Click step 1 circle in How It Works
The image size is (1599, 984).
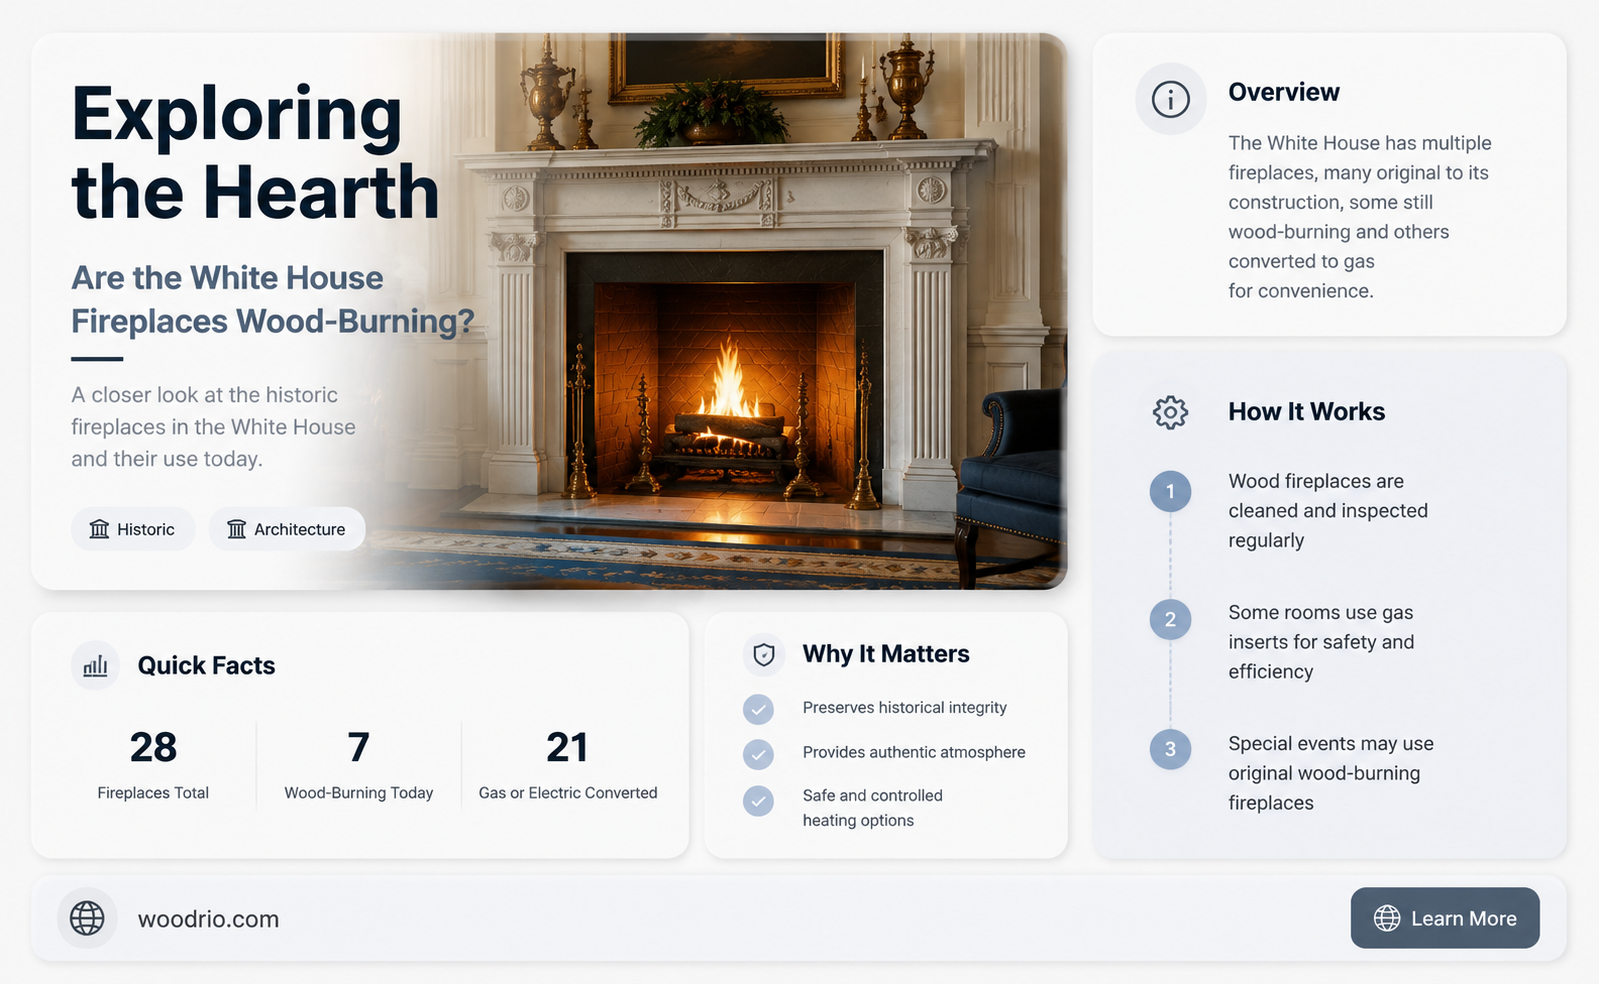click(1170, 491)
